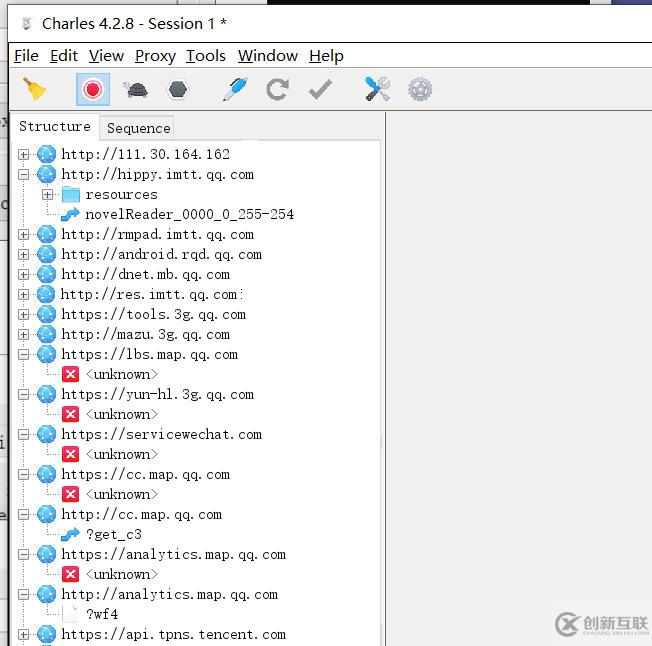Collapse the http://cc.map.qq.com node
Viewport: 652px width, 646px height.
click(x=24, y=514)
